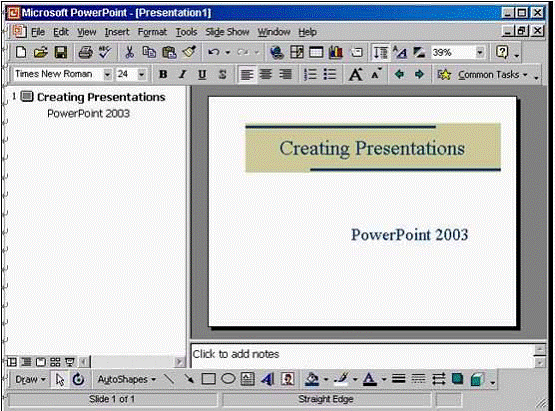Click the Print icon in toolbar
Screen dimensions: 555x411
pos(85,52)
